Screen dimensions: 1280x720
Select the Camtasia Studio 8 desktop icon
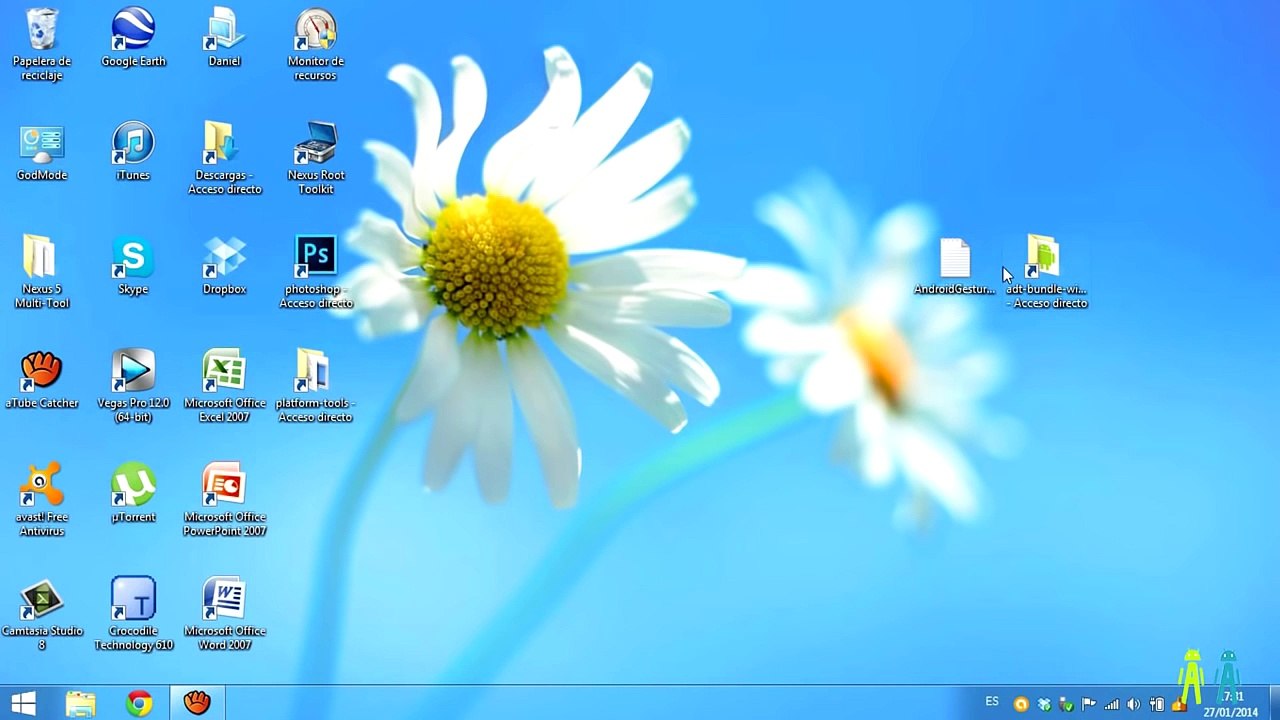41,614
